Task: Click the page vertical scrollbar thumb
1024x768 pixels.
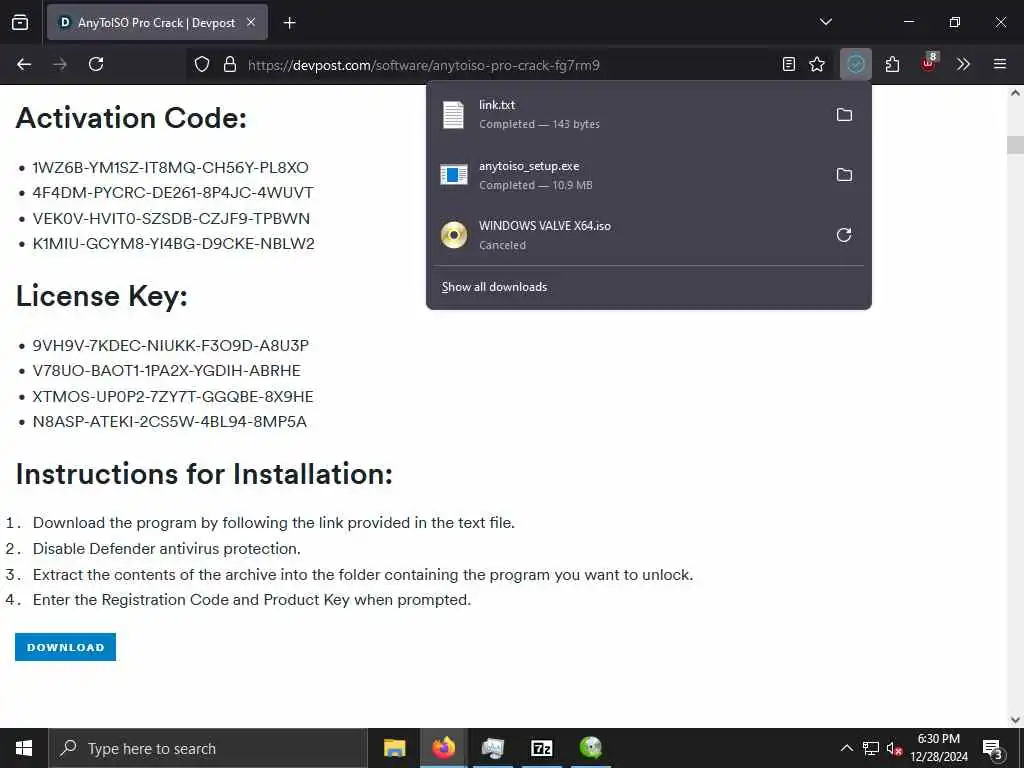Action: (1015, 144)
